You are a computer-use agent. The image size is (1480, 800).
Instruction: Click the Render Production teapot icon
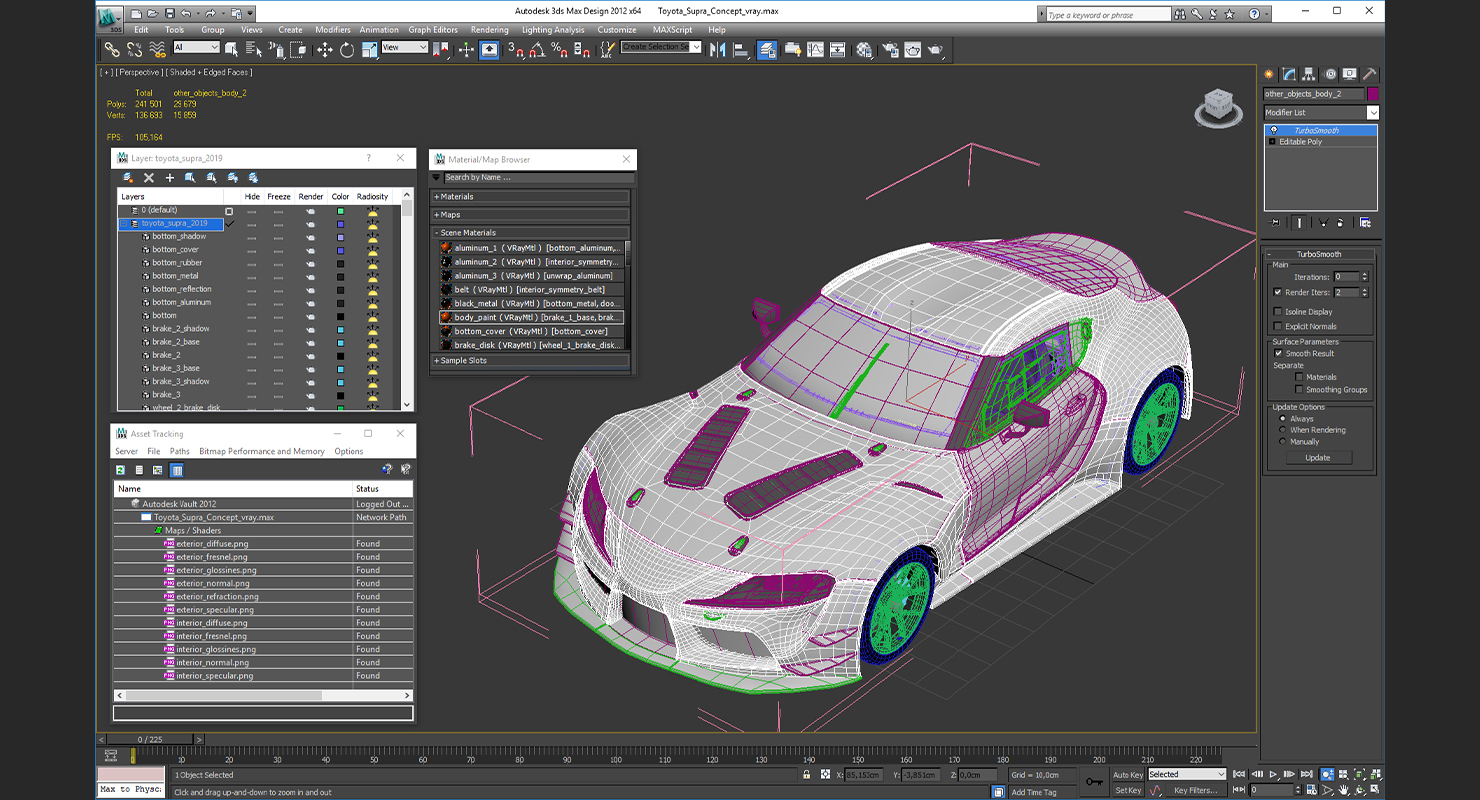[935, 49]
